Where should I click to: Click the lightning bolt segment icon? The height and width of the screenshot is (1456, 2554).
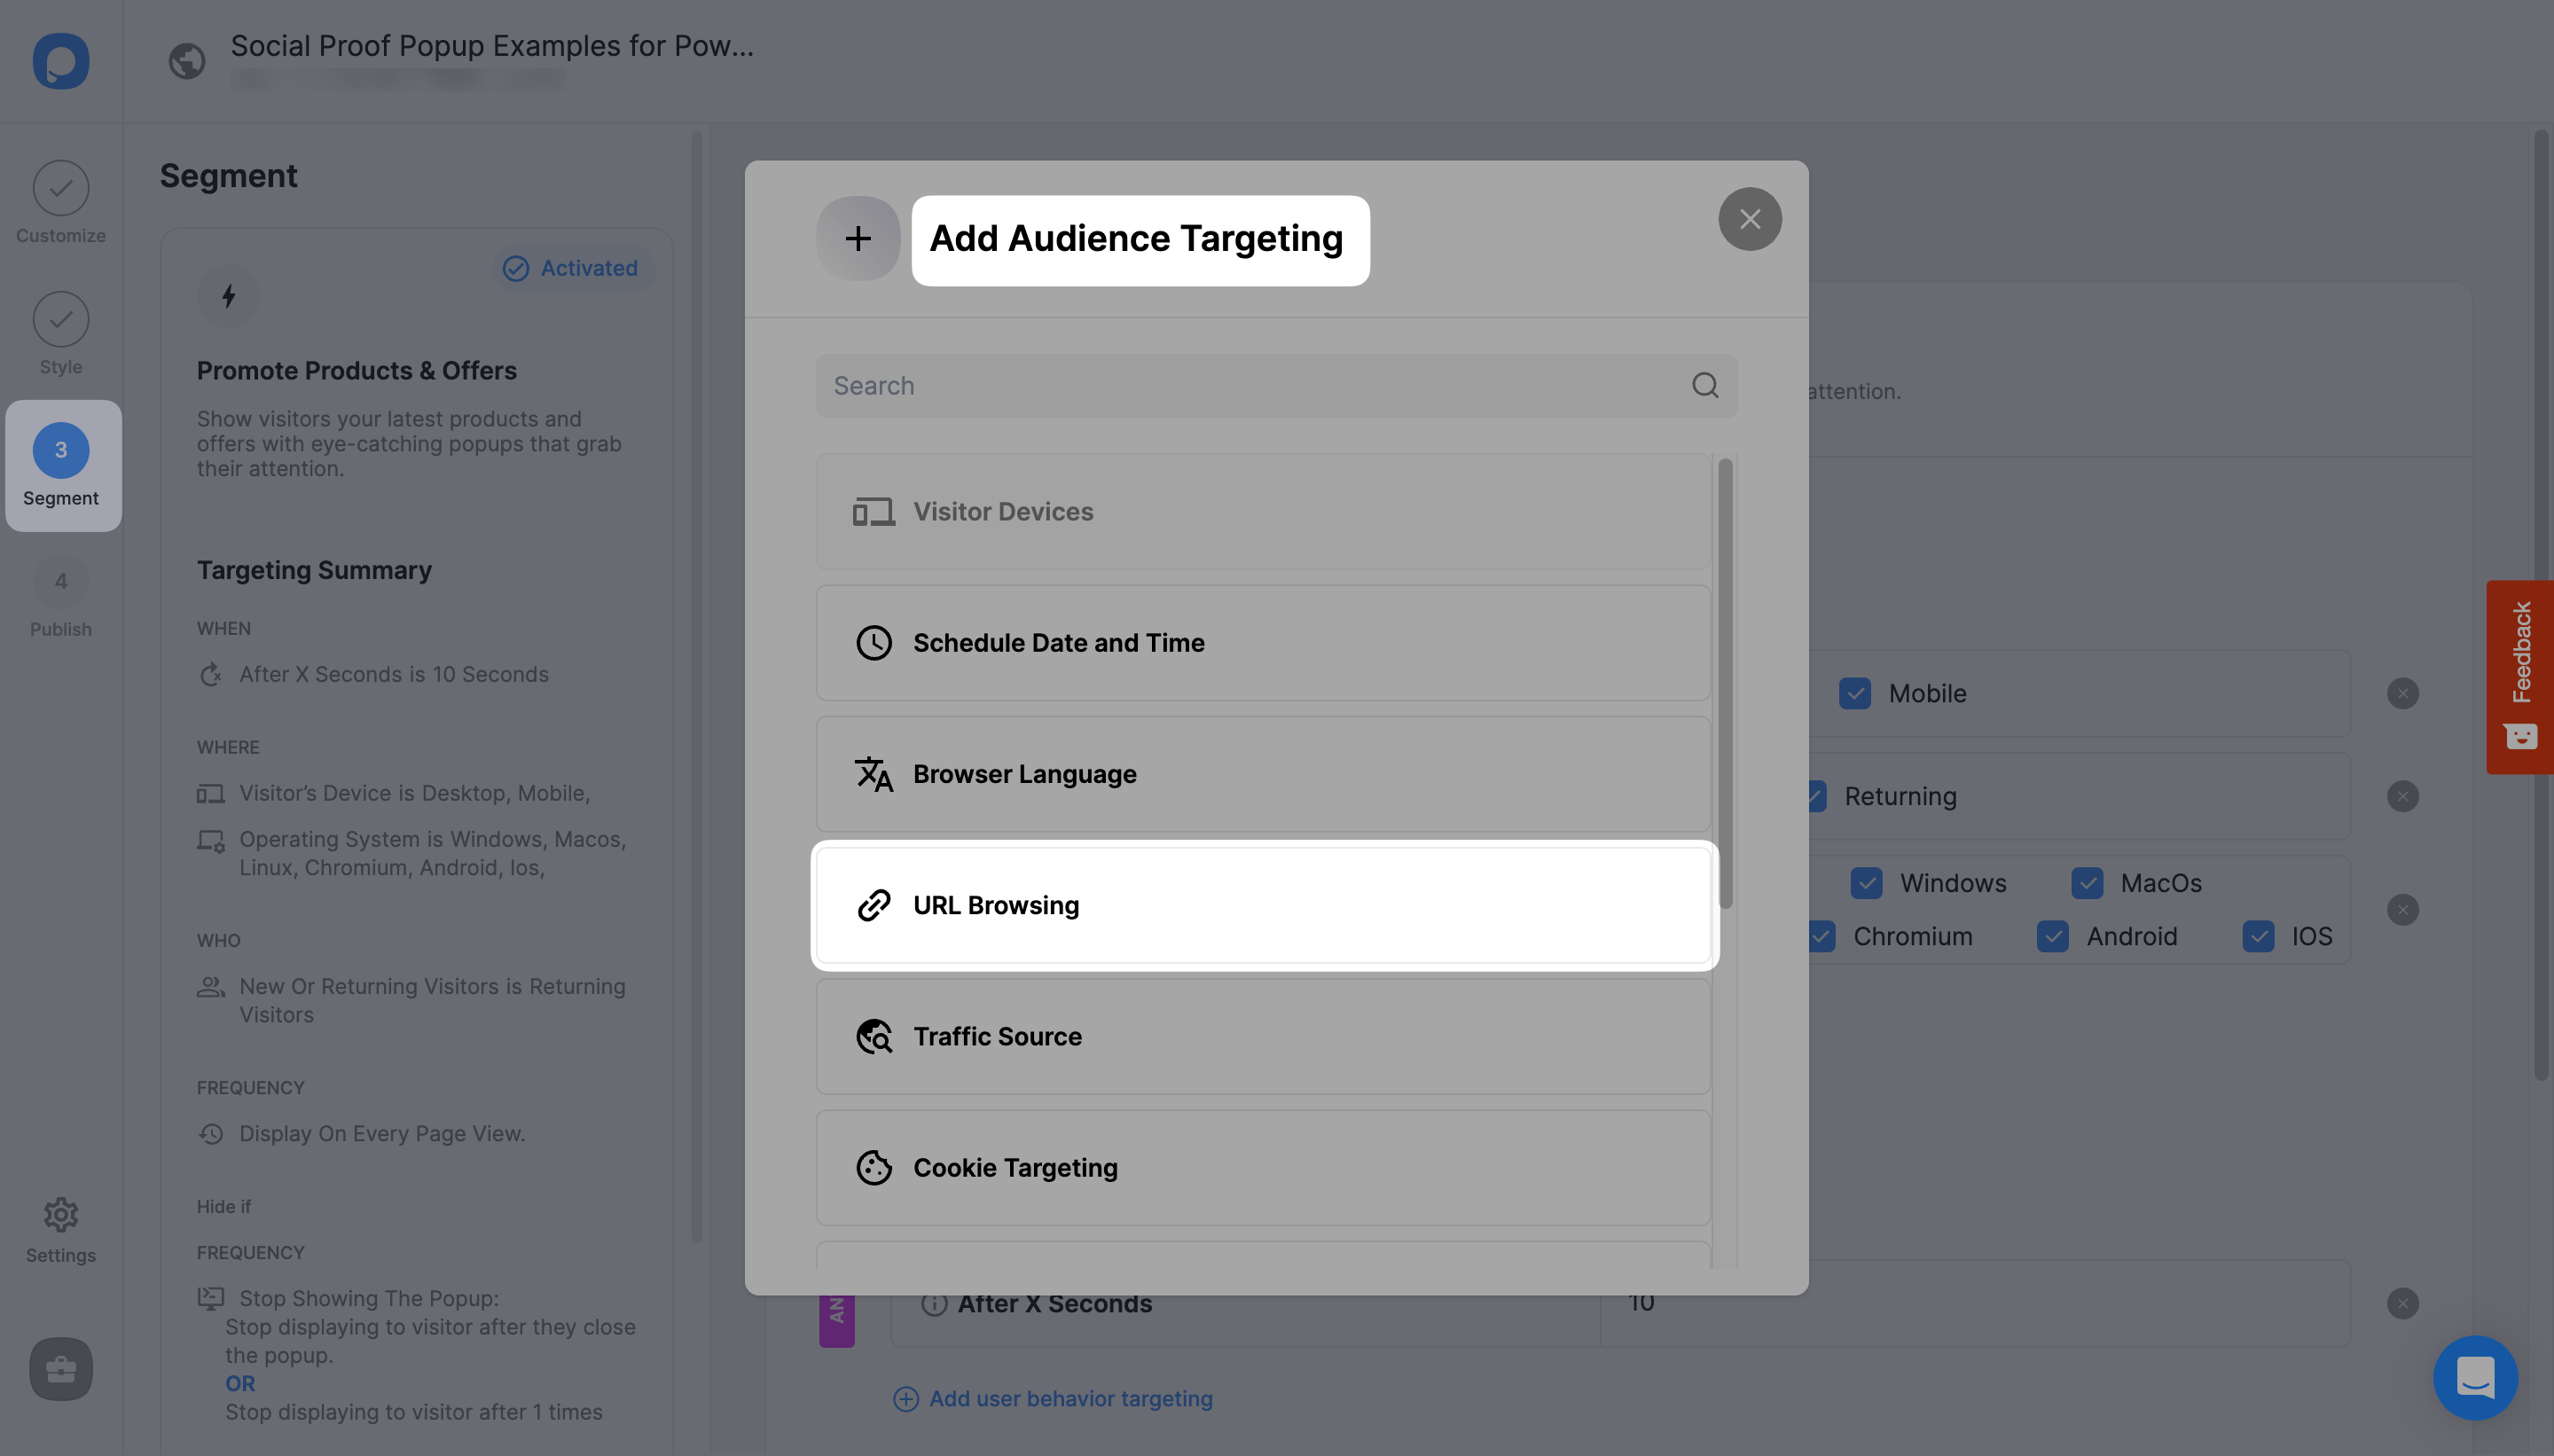228,296
